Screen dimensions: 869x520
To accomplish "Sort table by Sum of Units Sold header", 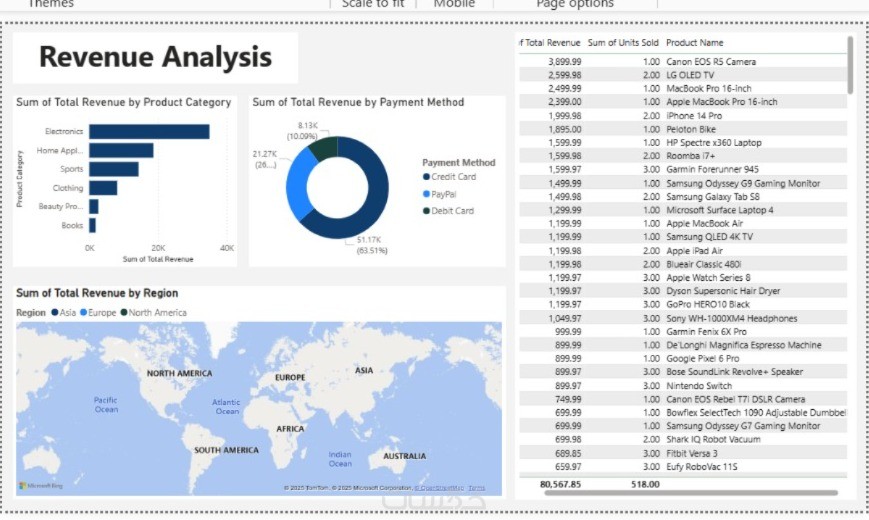I will coord(623,43).
